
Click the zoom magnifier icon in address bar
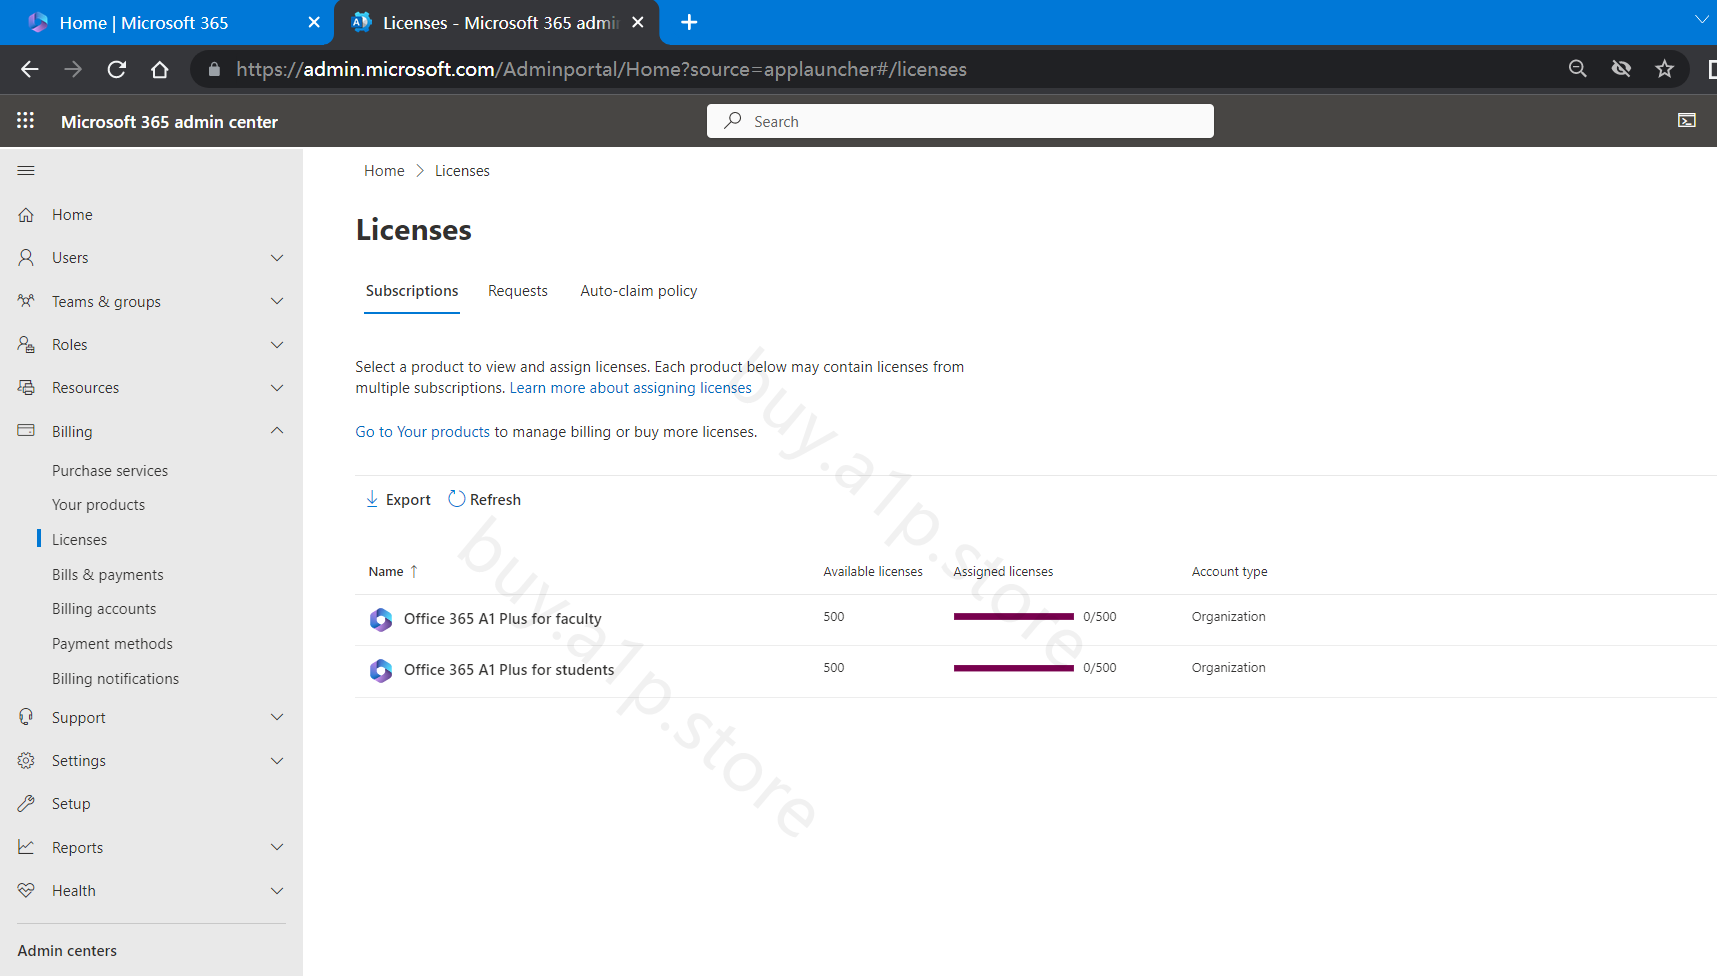tap(1578, 68)
